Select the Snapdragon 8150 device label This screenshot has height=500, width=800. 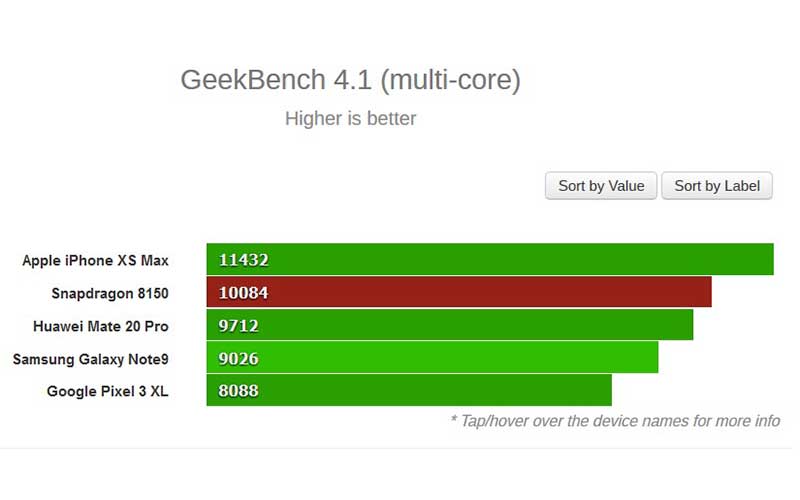click(x=110, y=293)
